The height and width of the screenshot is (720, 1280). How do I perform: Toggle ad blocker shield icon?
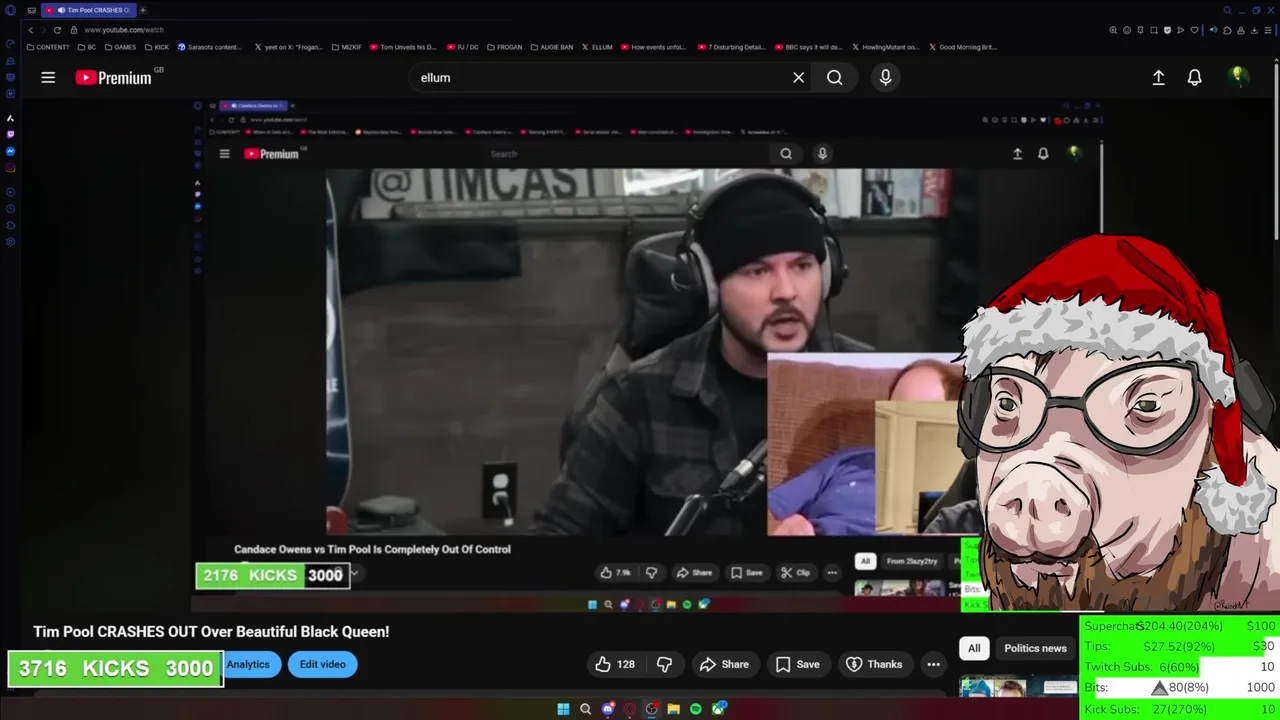tap(1167, 30)
